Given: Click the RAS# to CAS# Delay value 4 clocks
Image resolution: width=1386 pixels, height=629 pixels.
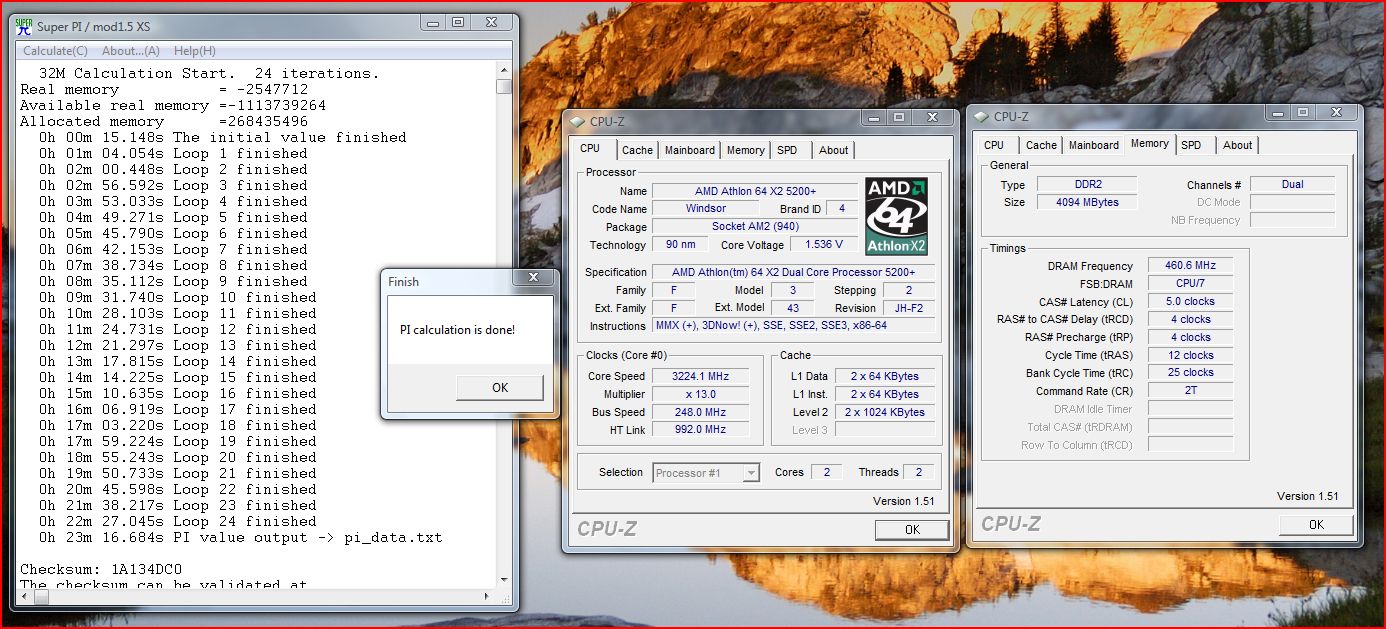Looking at the screenshot, I should pos(1190,320).
